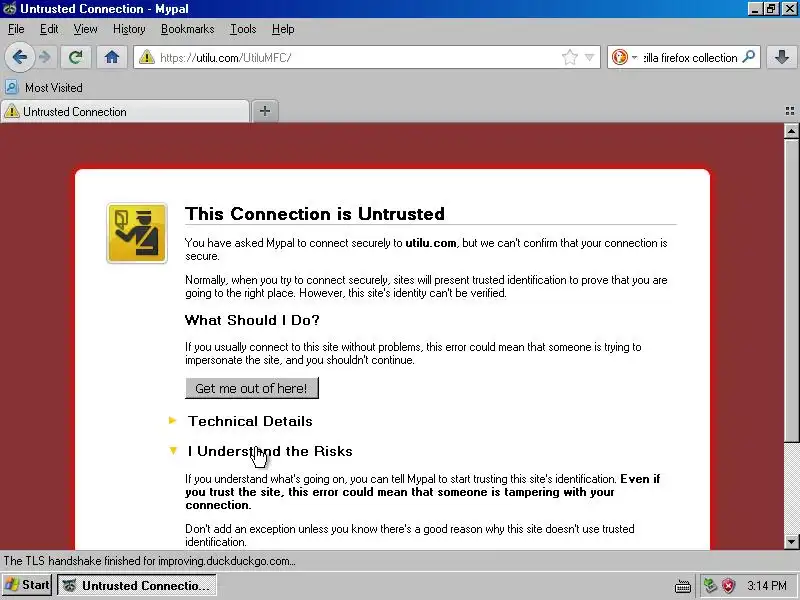Viewport: 800px width, 600px height.
Task: Select the Untrusted Connection tab
Action: [125, 111]
